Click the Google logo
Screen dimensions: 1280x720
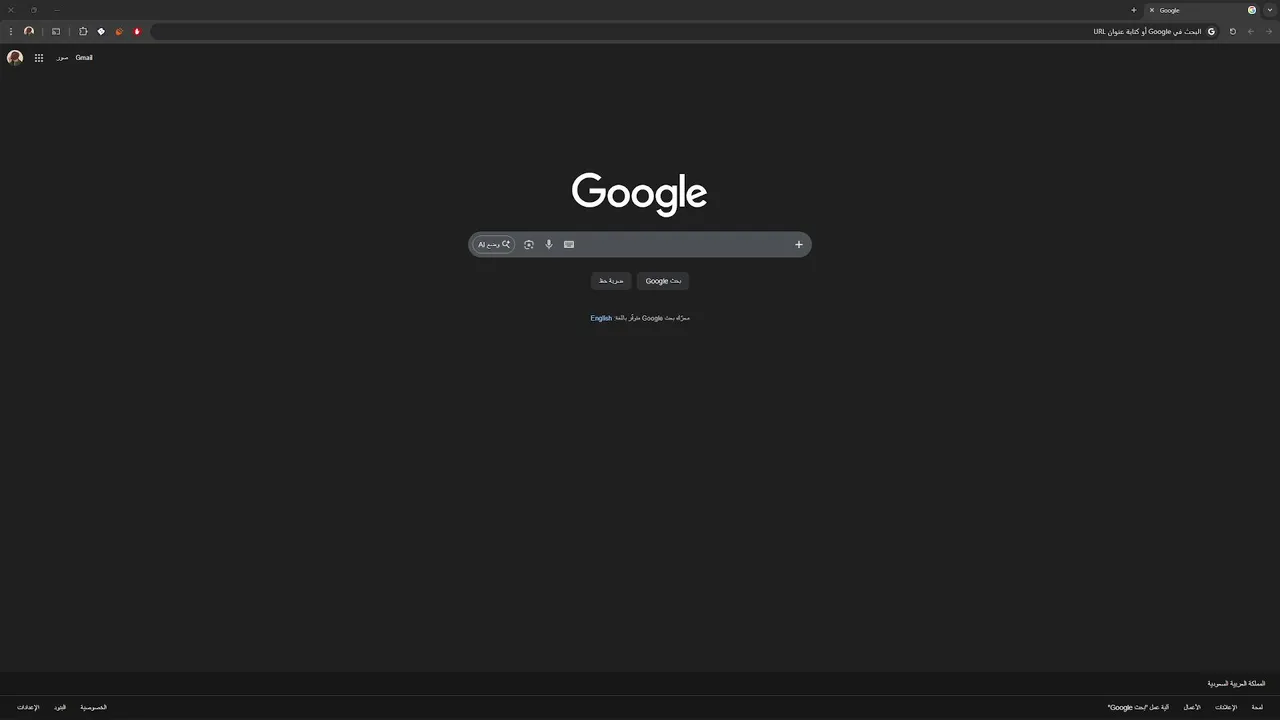pos(640,194)
